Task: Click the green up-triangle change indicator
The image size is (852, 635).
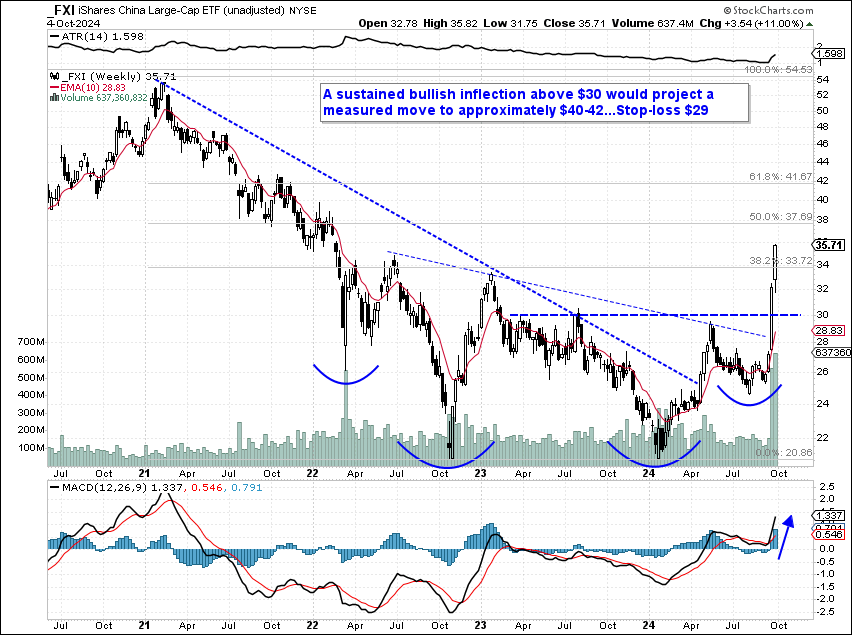Action: click(x=810, y=24)
